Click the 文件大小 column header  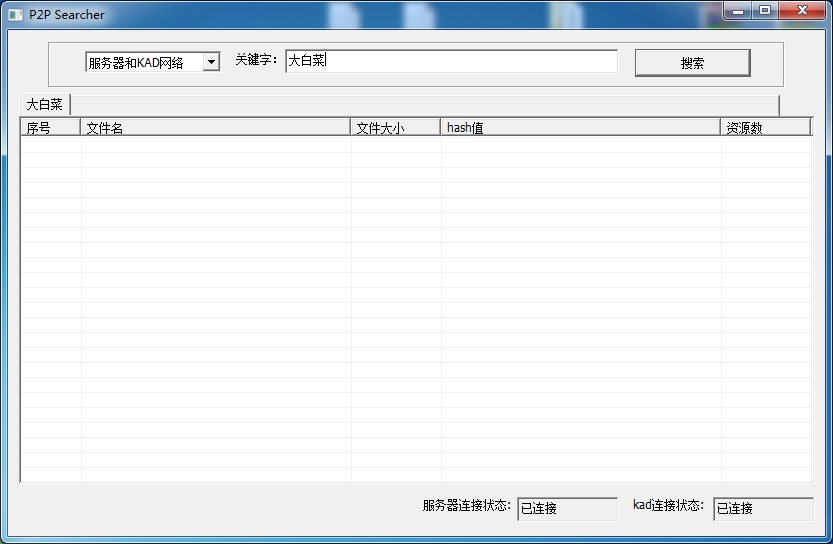tap(395, 127)
